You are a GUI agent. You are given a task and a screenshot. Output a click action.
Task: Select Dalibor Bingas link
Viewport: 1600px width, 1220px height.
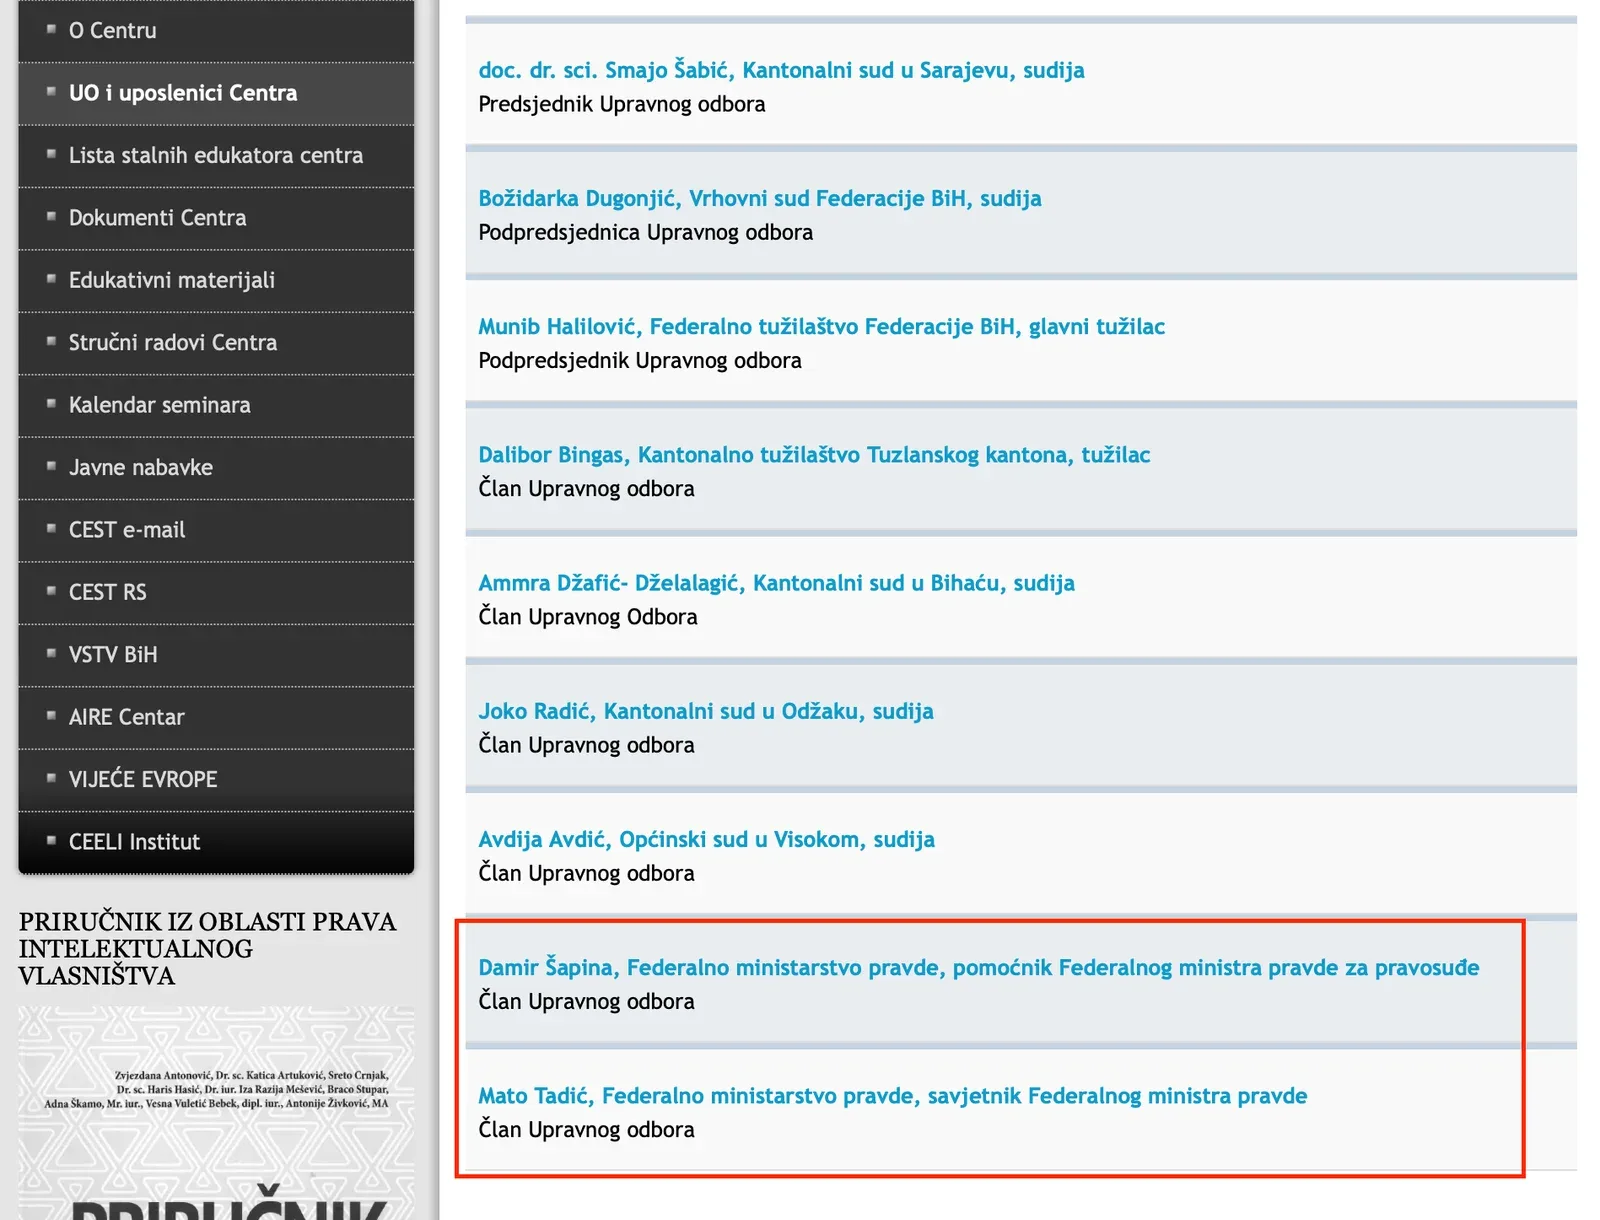tap(813, 455)
